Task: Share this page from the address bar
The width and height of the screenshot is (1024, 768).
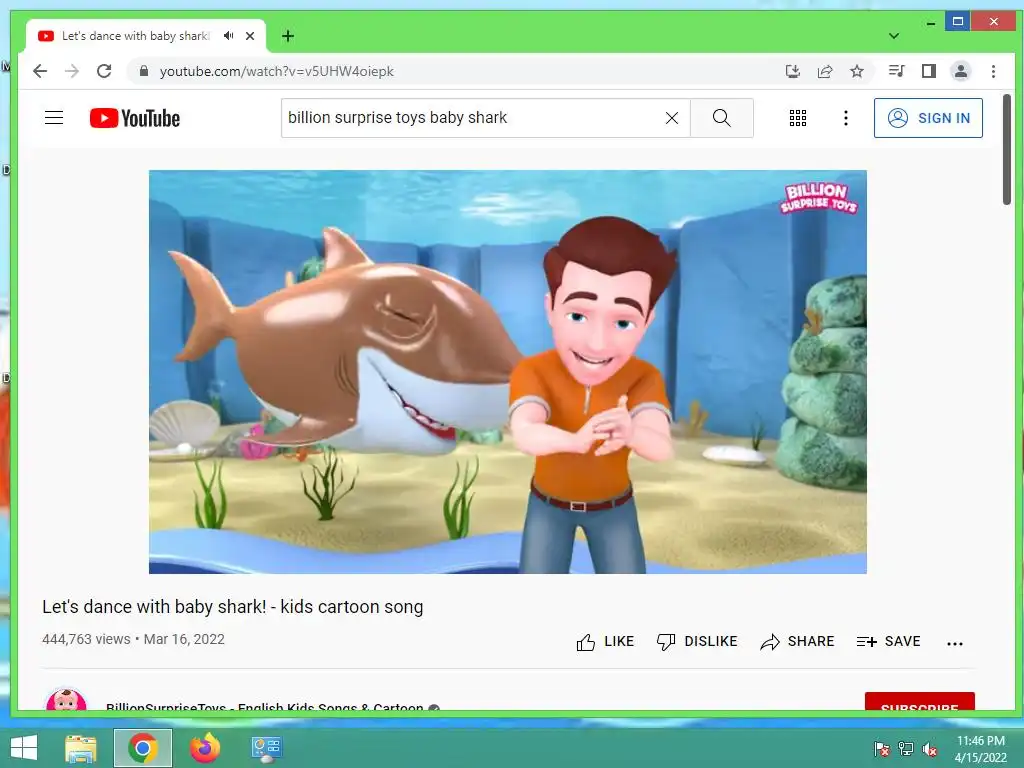Action: pos(825,71)
